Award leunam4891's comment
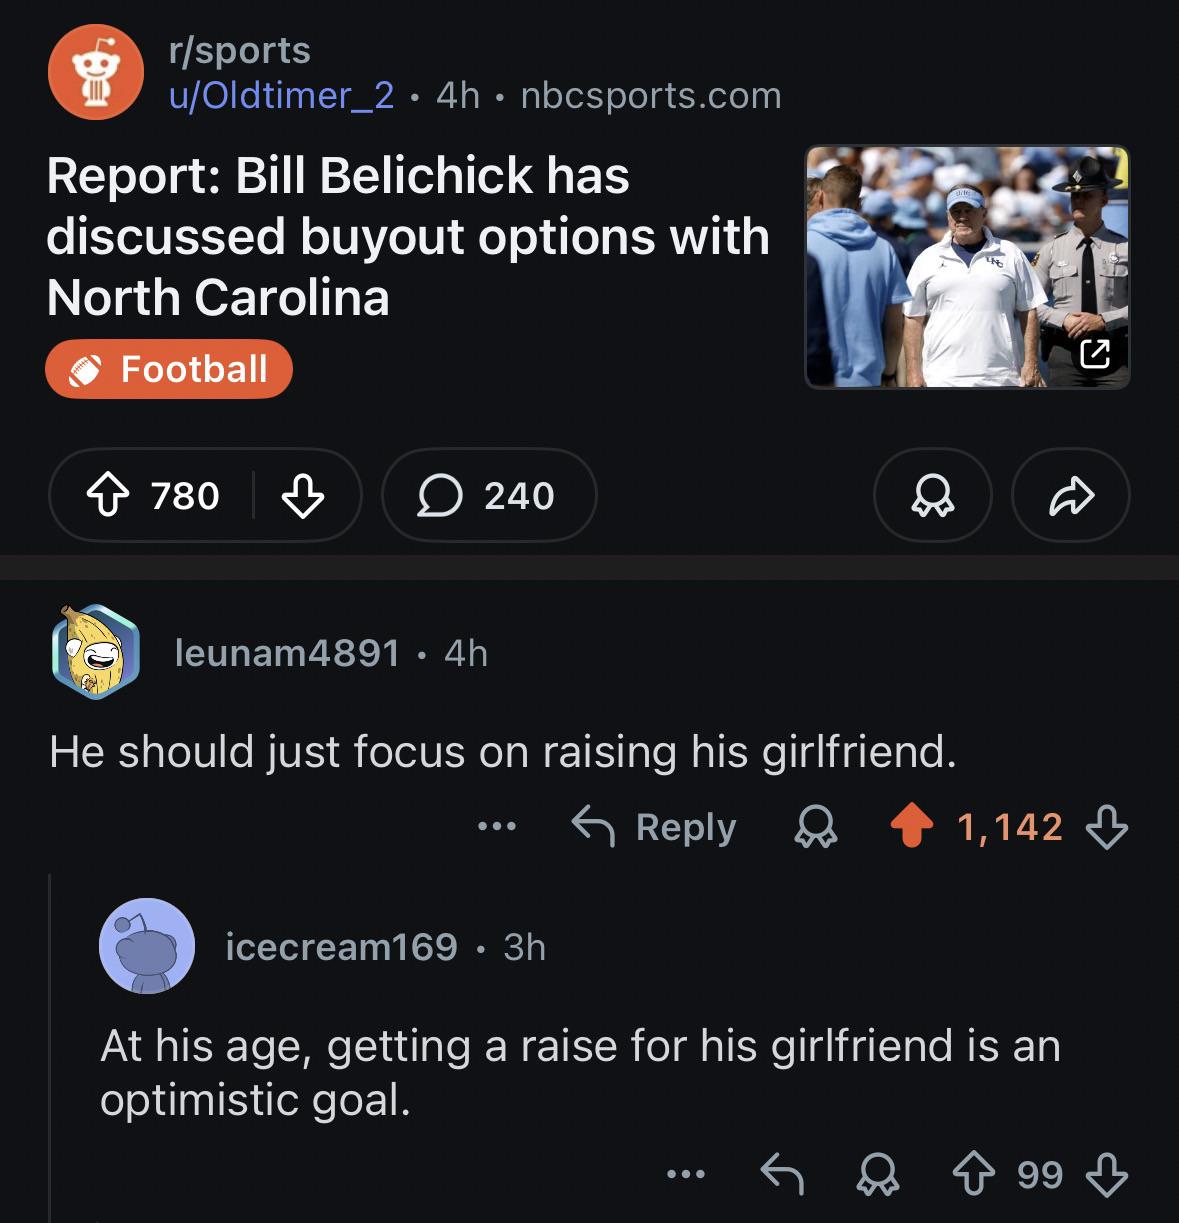Viewport: 1179px width, 1223px height. pos(815,827)
